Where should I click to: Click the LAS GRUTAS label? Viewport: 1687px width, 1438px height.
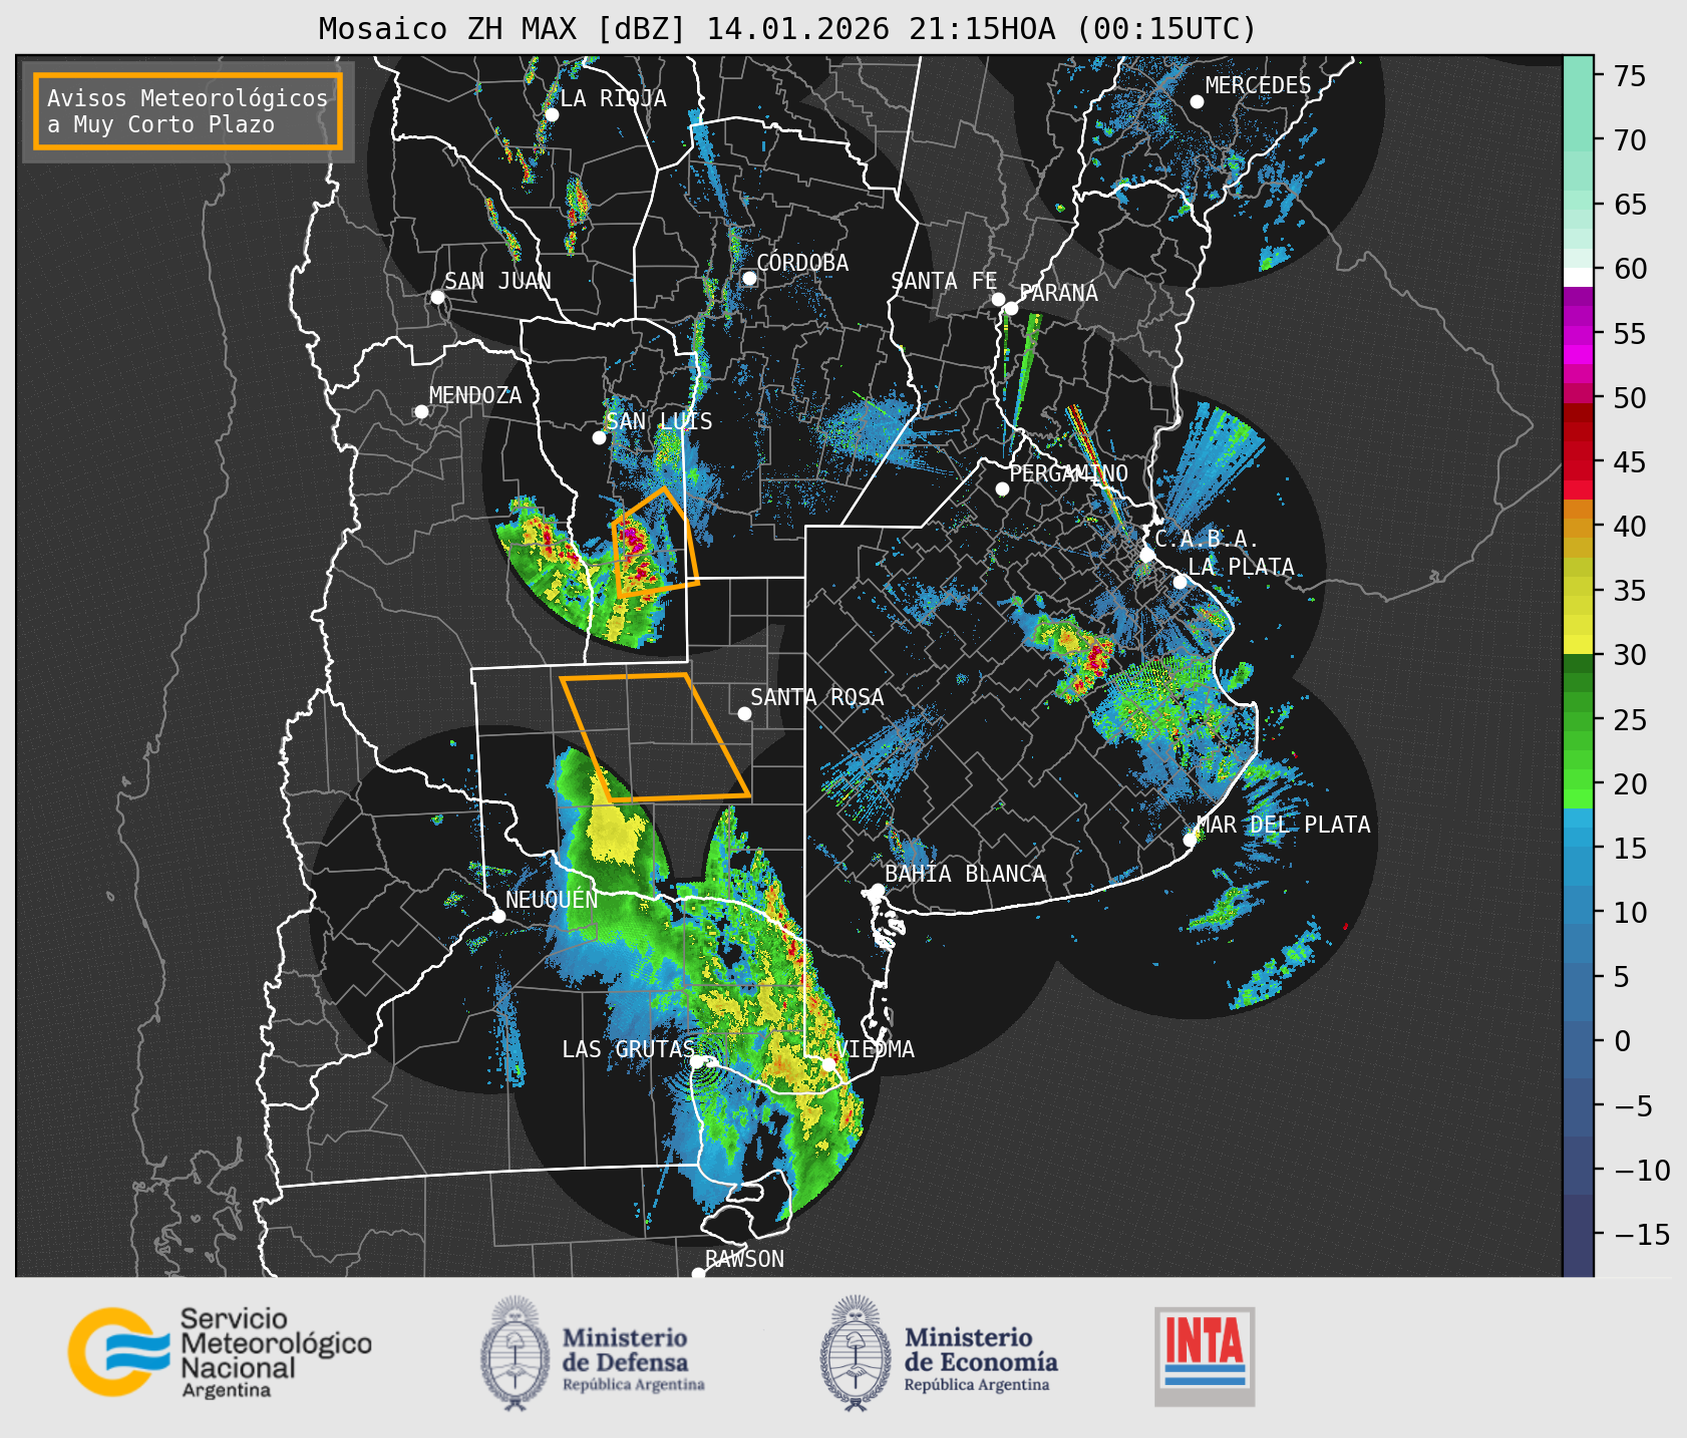628,1049
